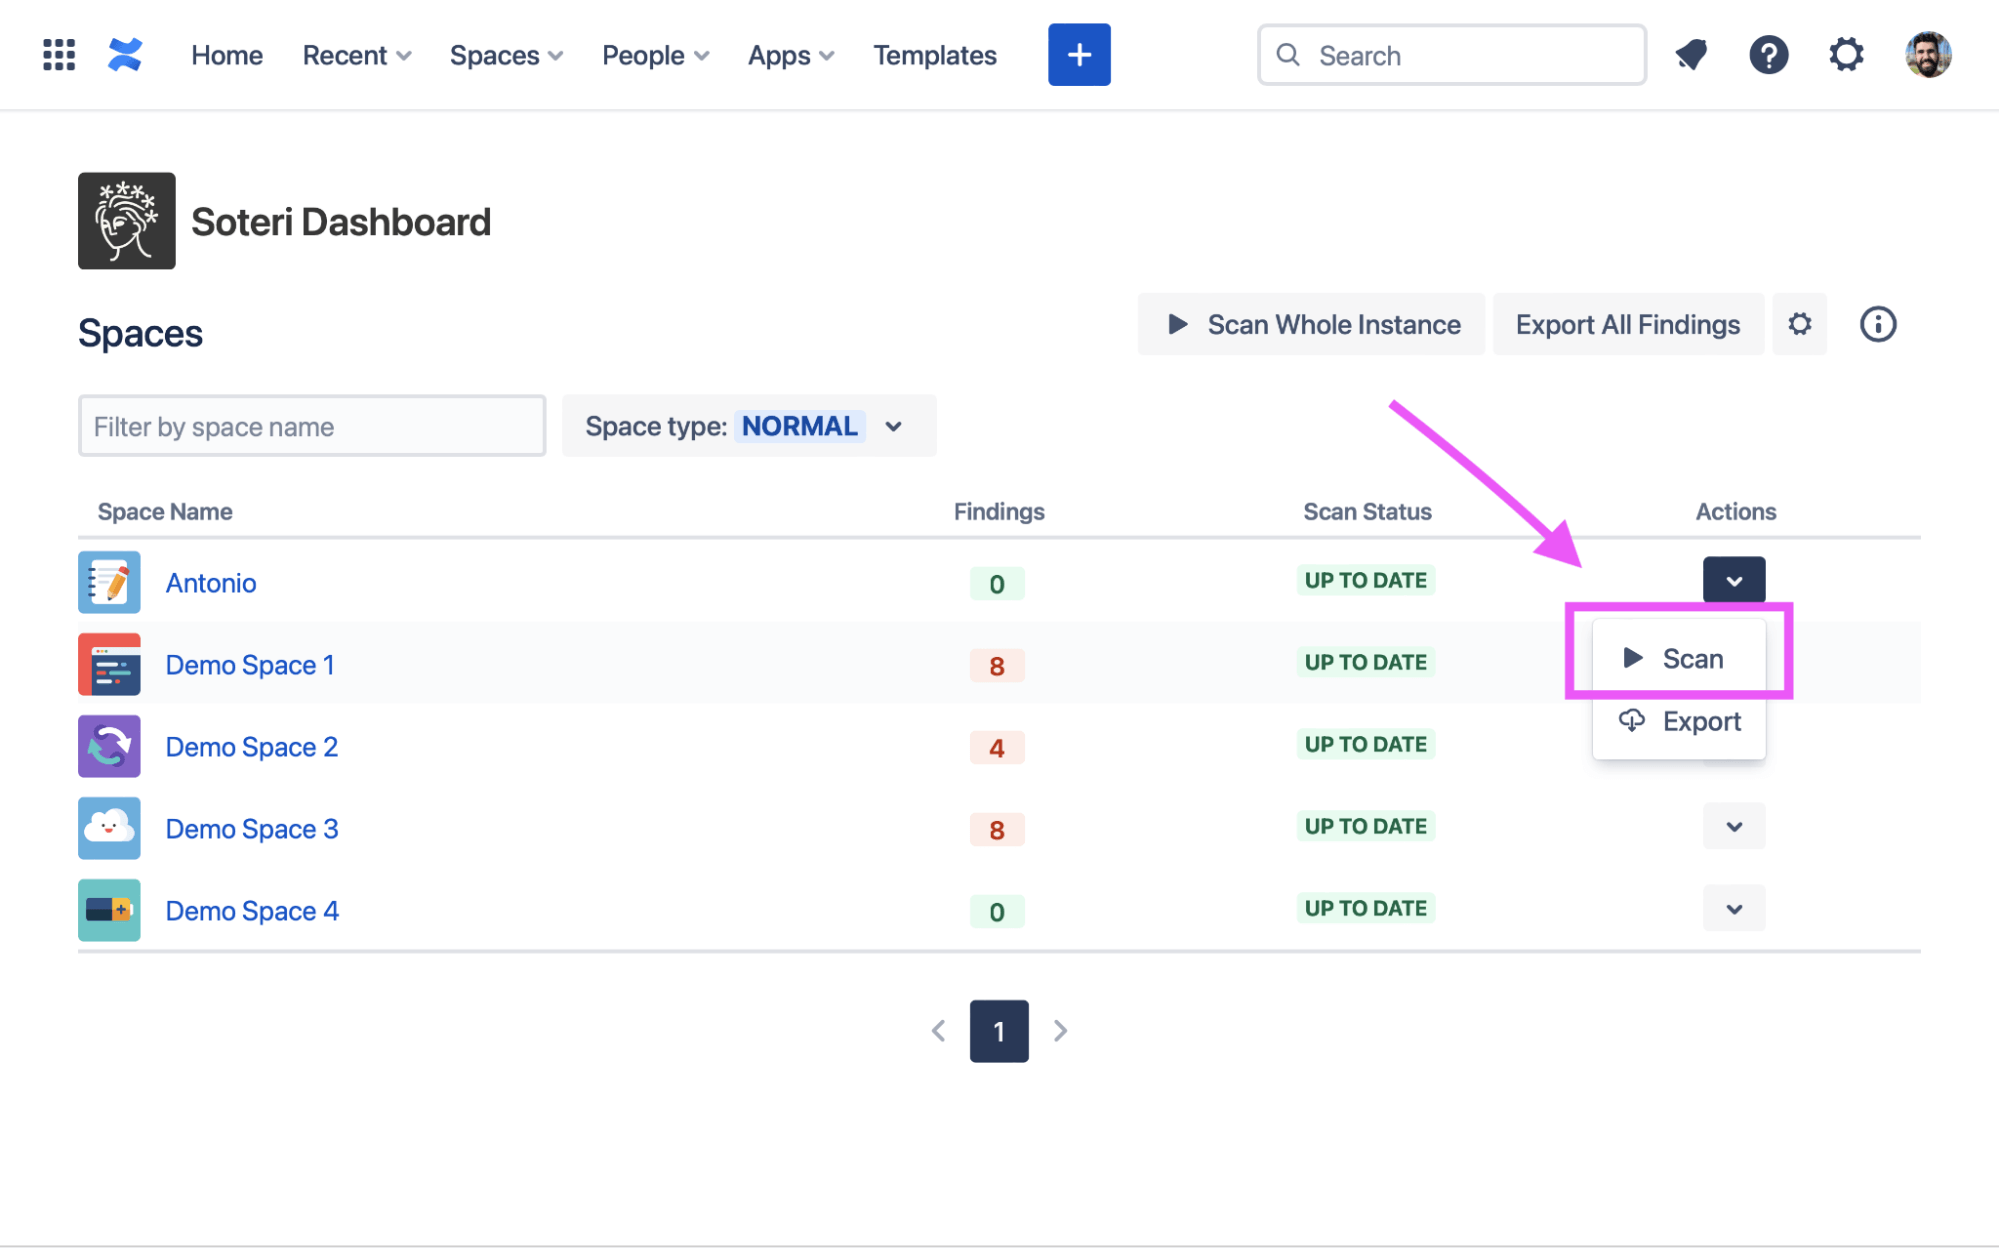
Task: Click the Scan Status column header
Action: tap(1367, 512)
